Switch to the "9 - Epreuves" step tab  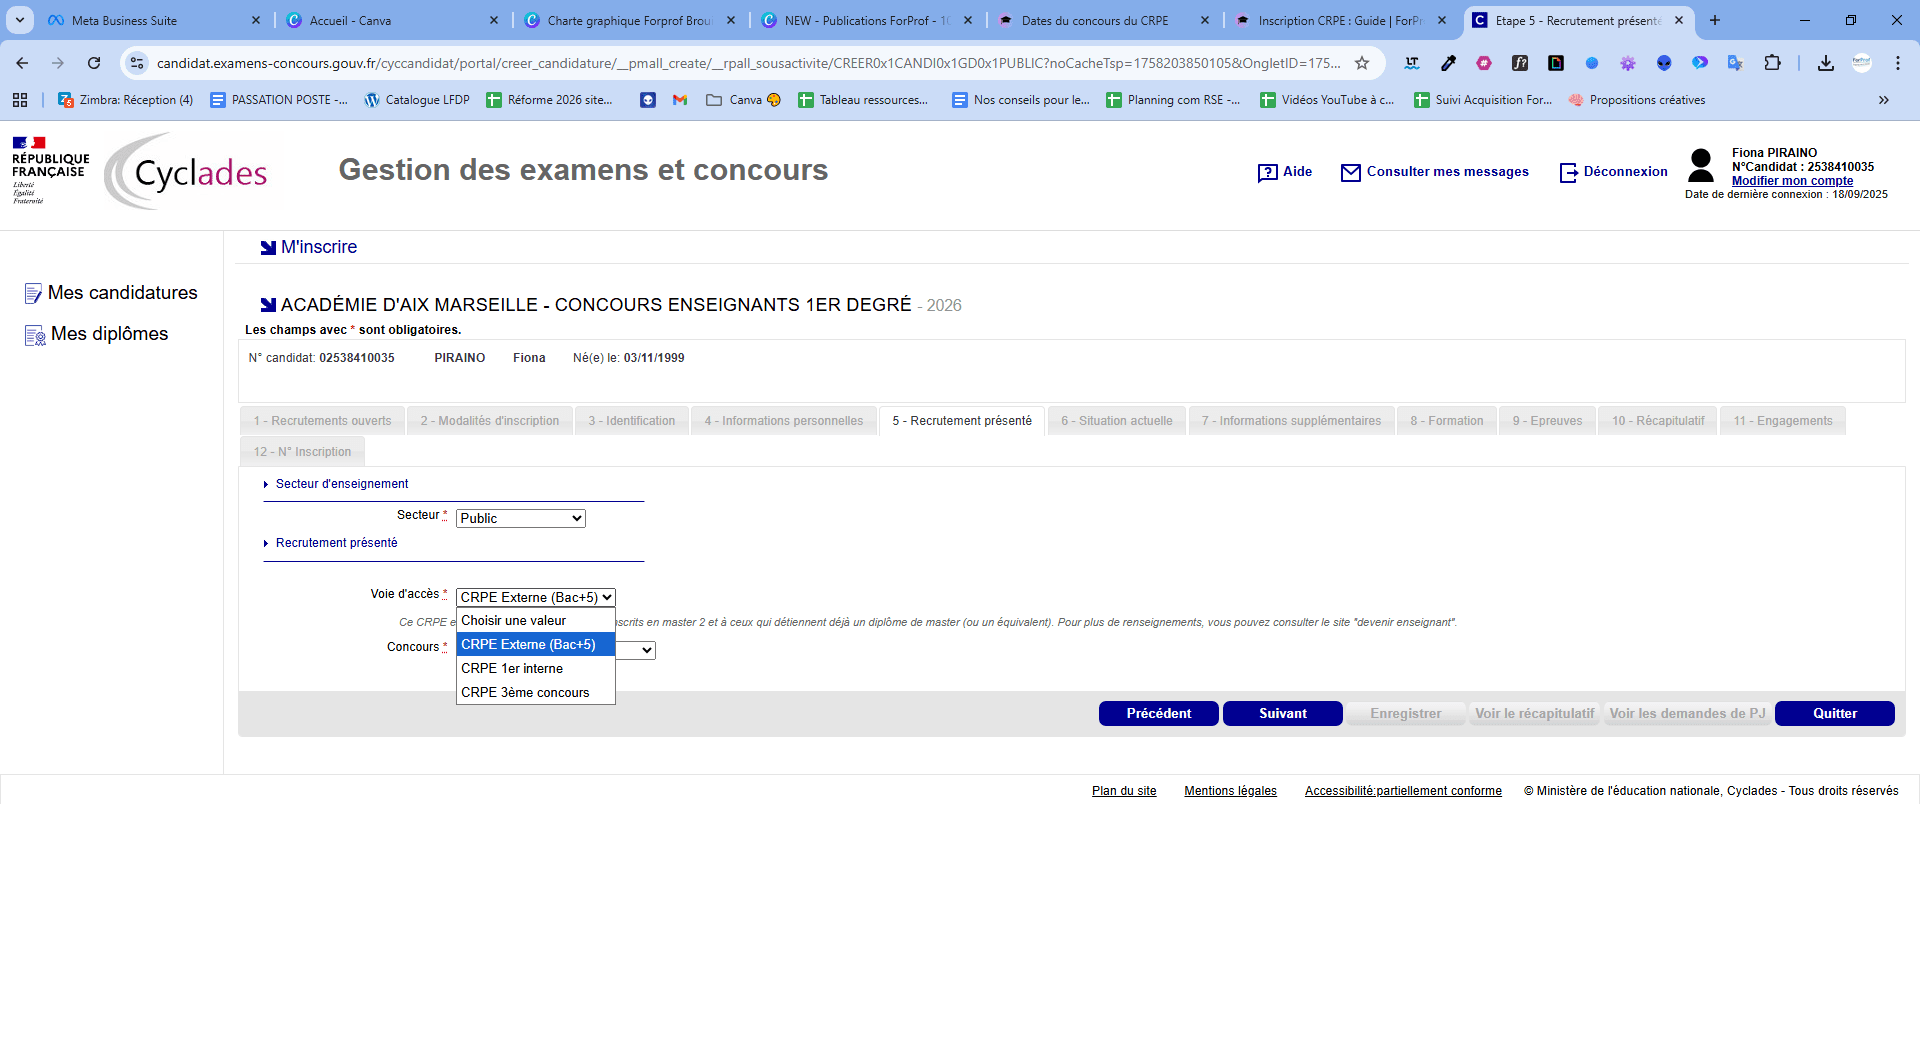click(x=1547, y=420)
